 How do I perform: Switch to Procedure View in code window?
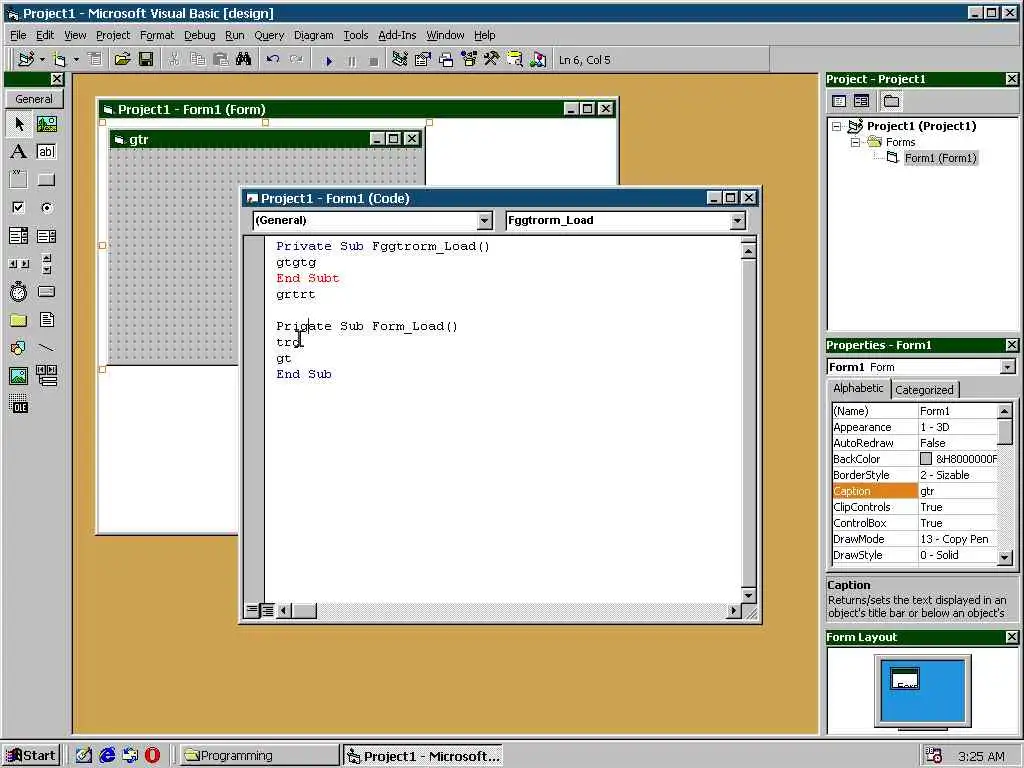coord(251,611)
